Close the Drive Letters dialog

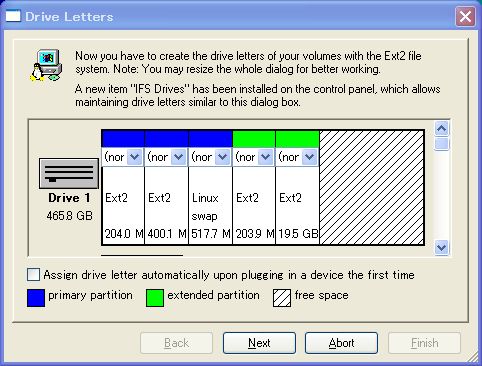465,16
